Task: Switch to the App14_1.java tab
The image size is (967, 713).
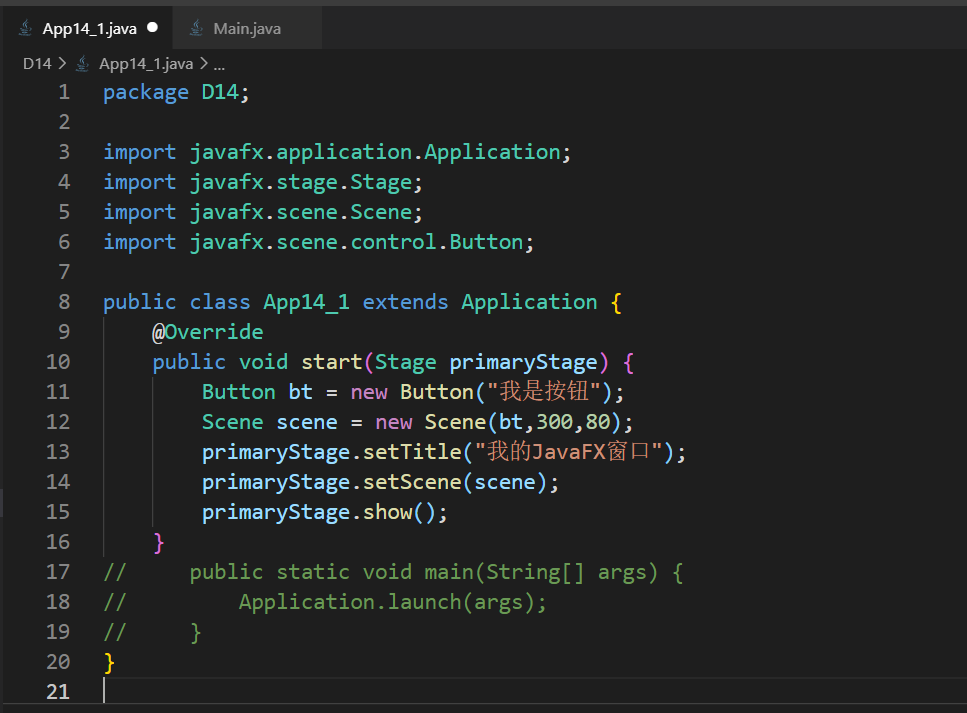Action: [89, 28]
